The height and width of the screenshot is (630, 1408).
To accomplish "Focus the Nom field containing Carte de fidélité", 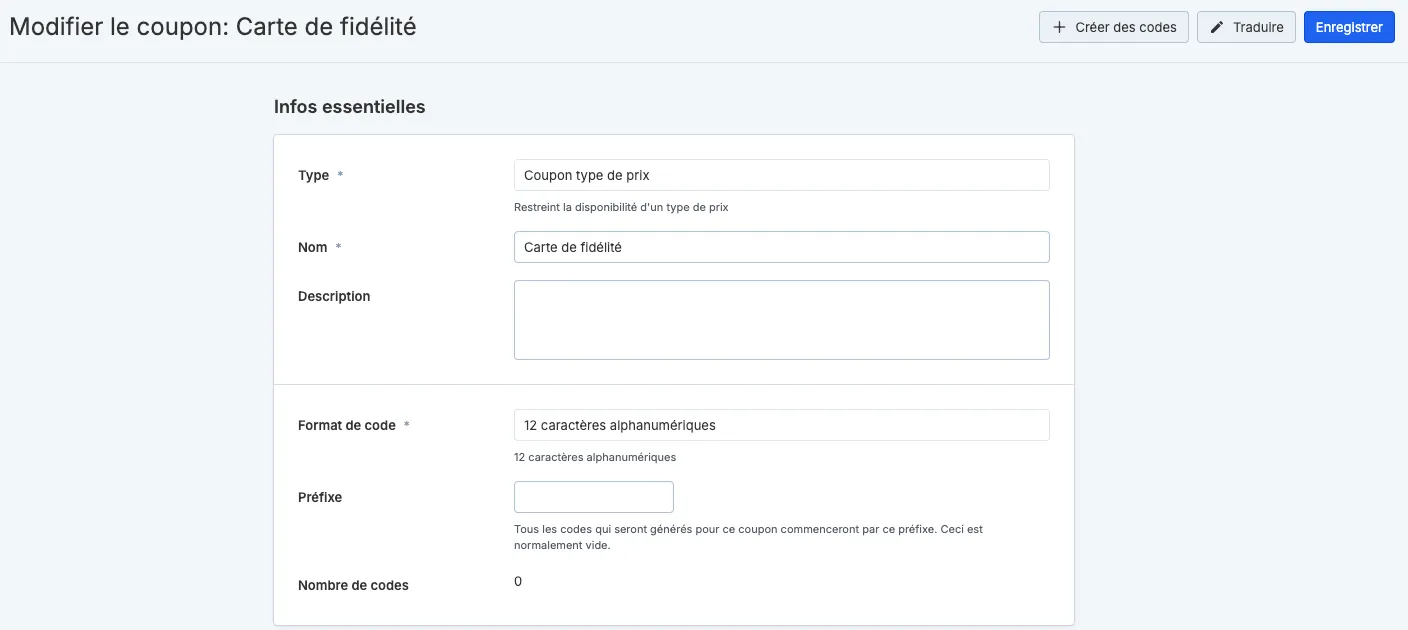I will point(782,247).
